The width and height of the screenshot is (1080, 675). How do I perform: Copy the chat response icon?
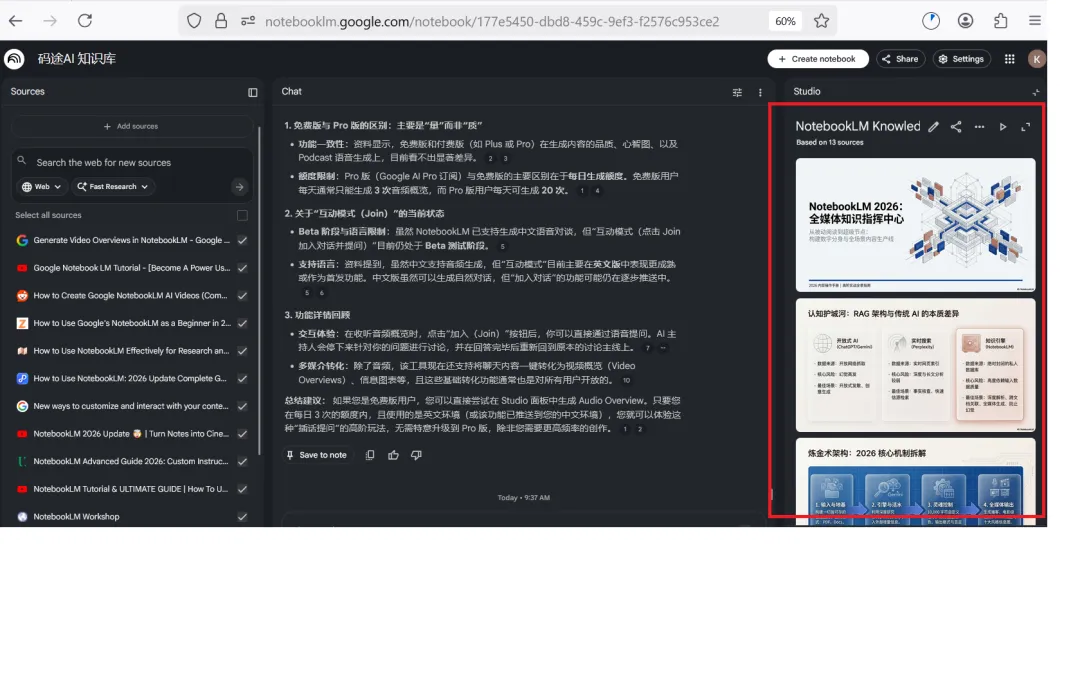click(x=370, y=455)
